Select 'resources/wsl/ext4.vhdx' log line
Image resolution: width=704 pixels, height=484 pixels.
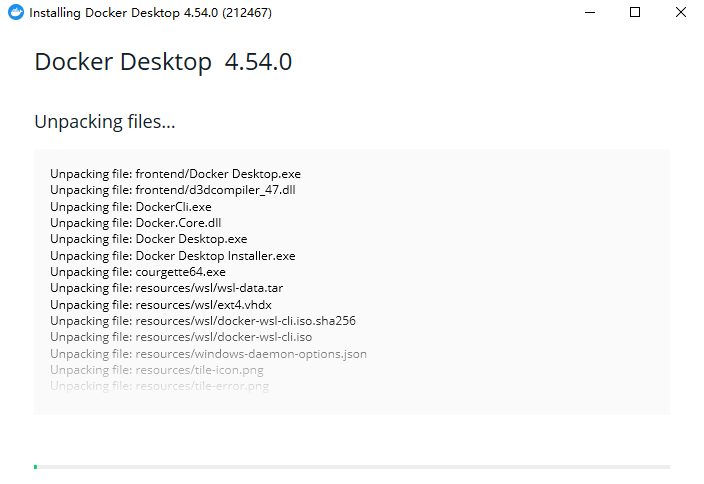point(161,305)
